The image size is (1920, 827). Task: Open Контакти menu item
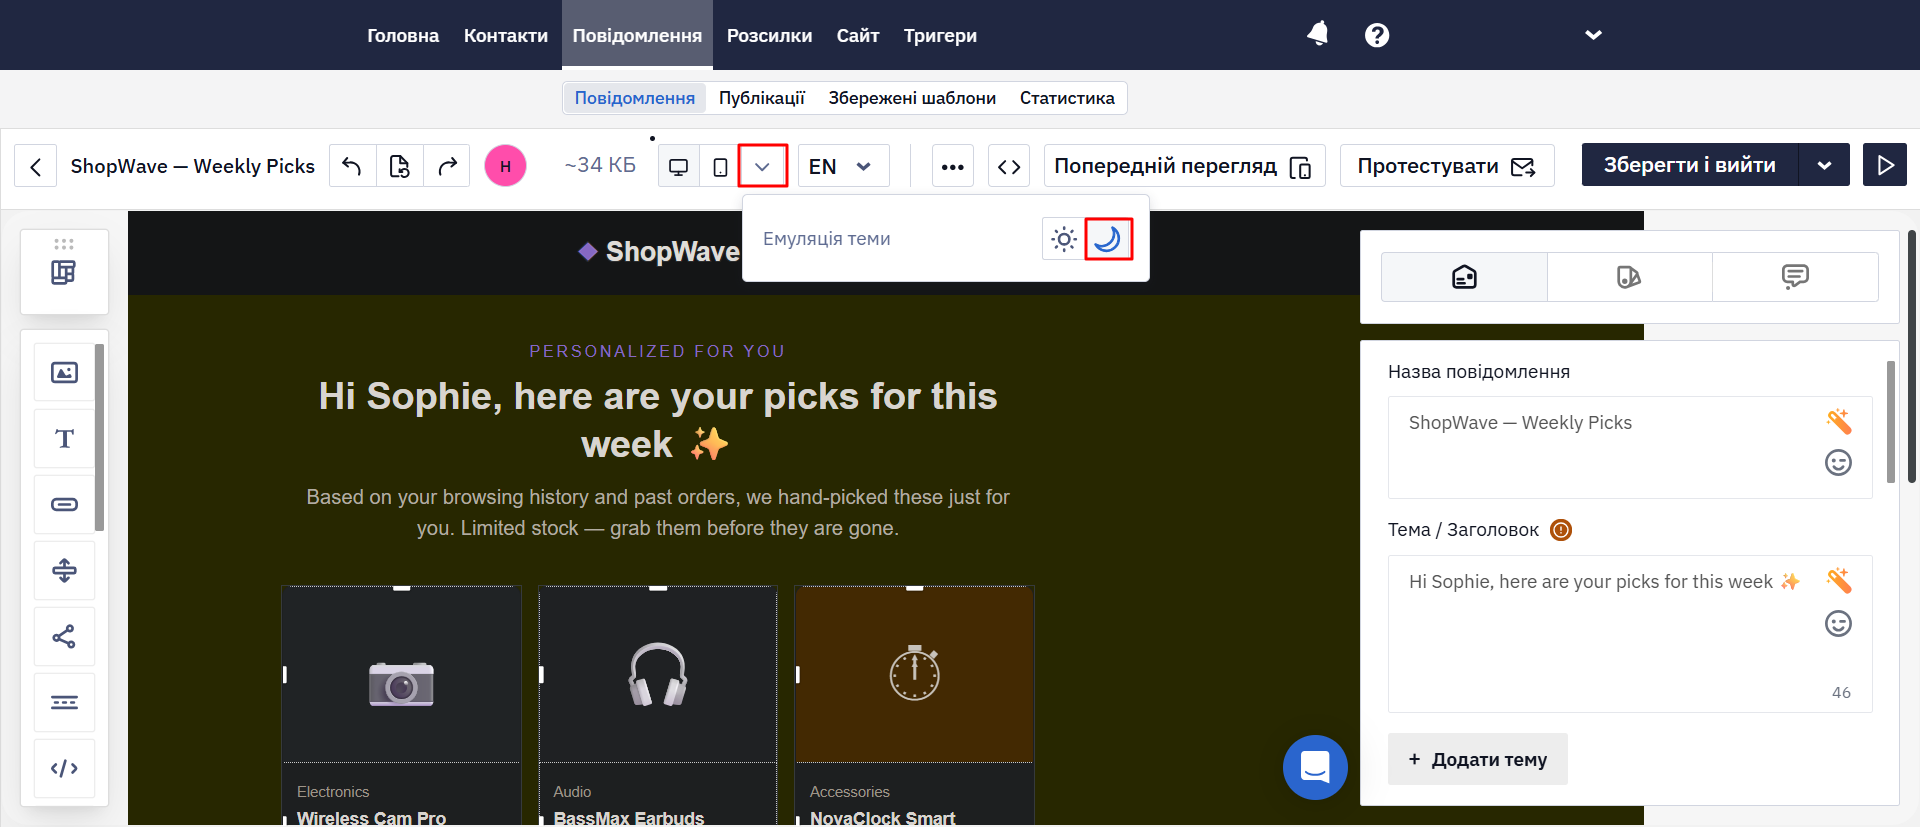(x=506, y=35)
